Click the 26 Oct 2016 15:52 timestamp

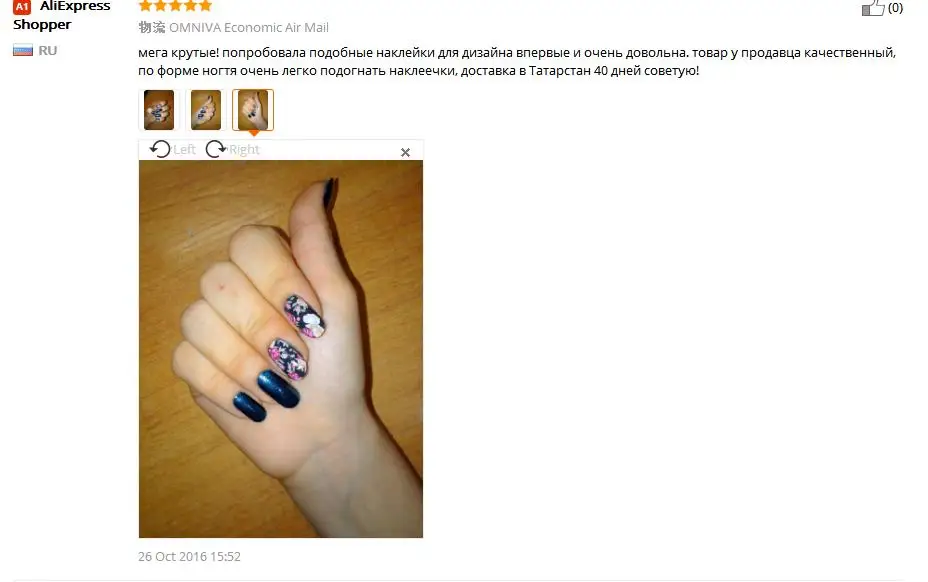[189, 557]
